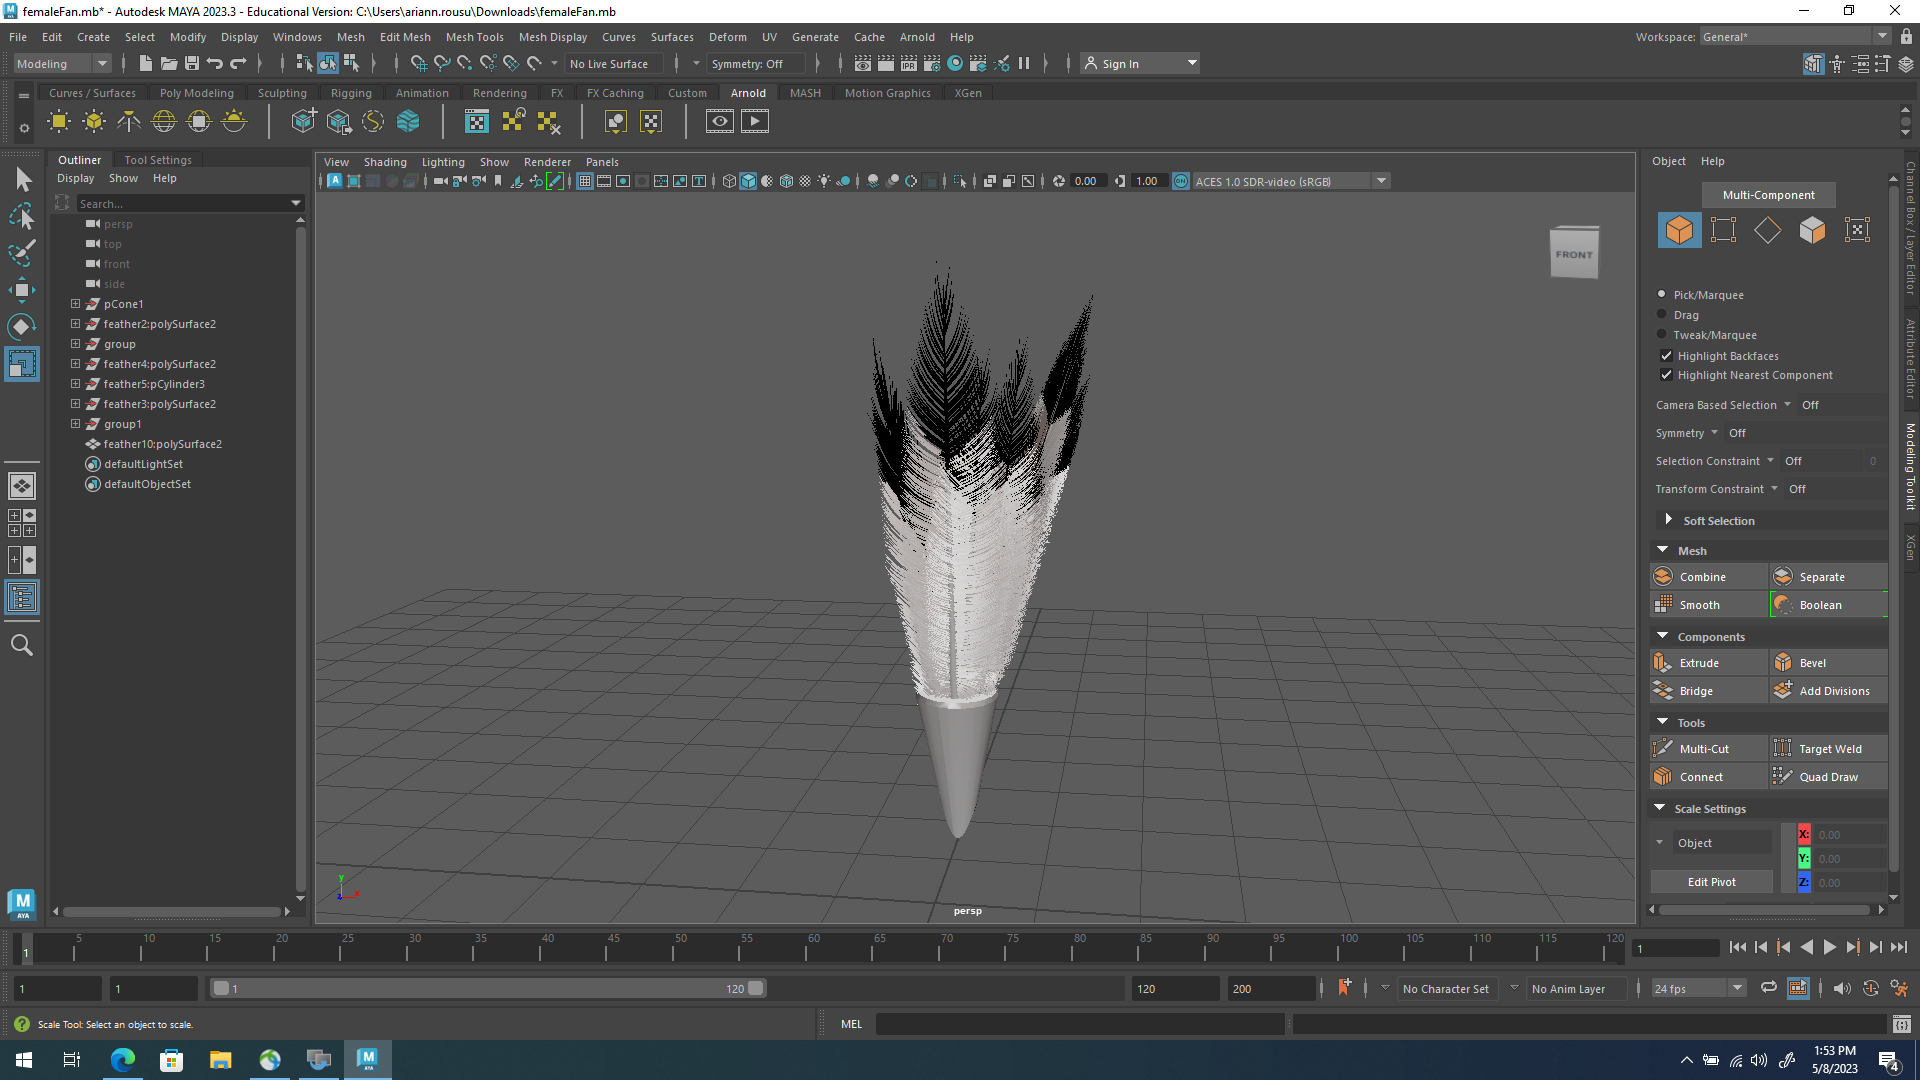Uncheck Highlight Backfaces in the Modeling Toolkit
Viewport: 1920px width, 1080px height.
pyautogui.click(x=1666, y=356)
